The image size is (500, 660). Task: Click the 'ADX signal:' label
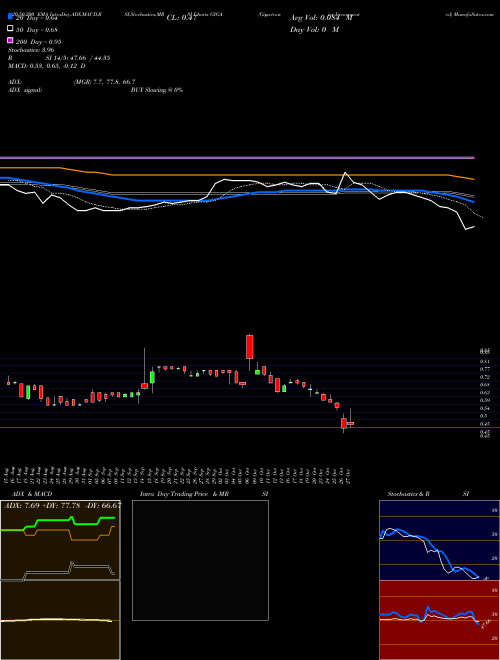click(x=25, y=90)
